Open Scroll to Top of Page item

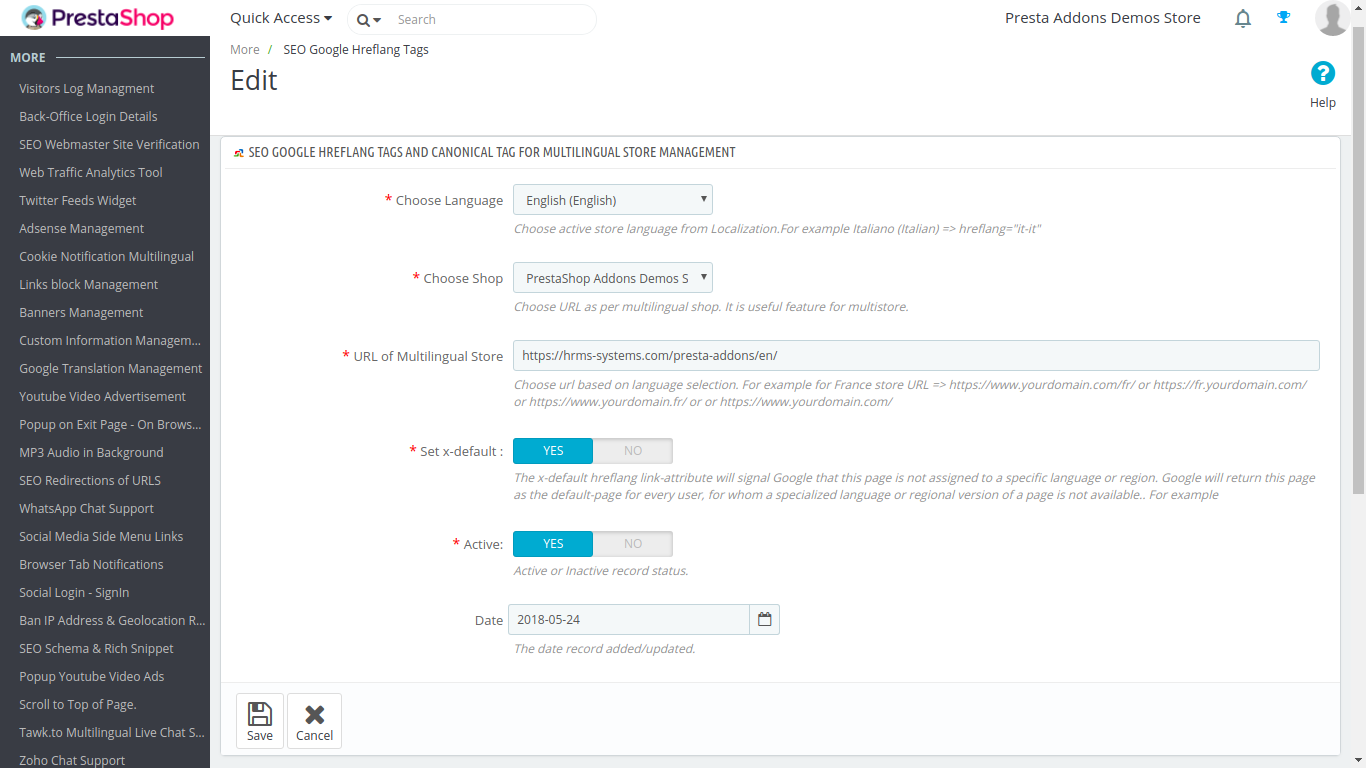point(78,704)
